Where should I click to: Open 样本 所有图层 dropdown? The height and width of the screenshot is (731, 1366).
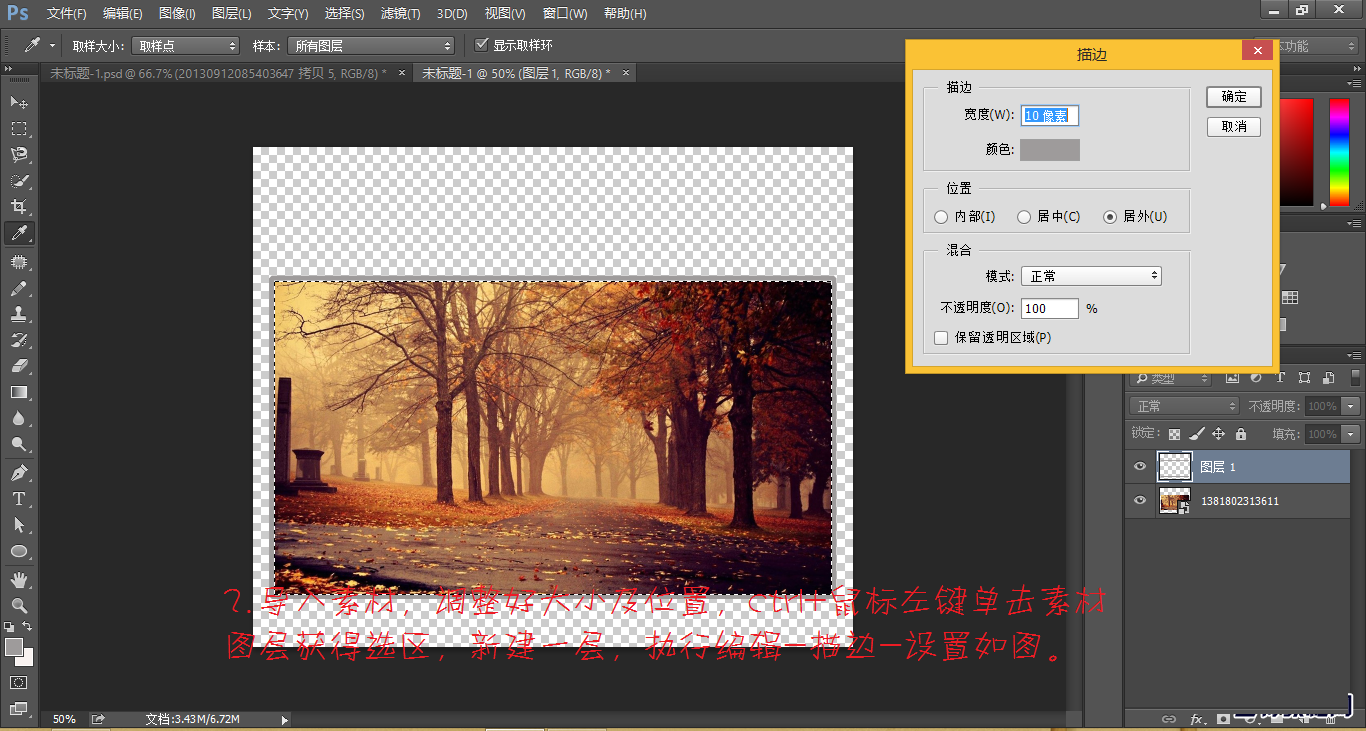click(x=370, y=46)
